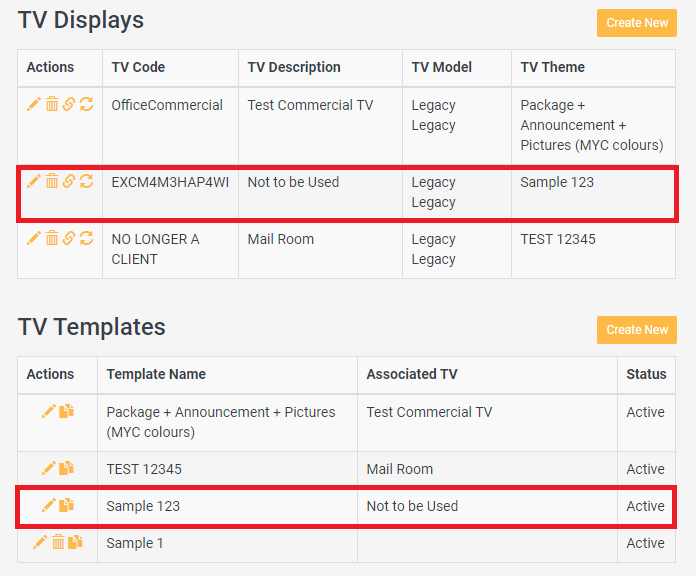Select the Mail Room description cell
Screen dimensions: 696x576
pos(281,239)
